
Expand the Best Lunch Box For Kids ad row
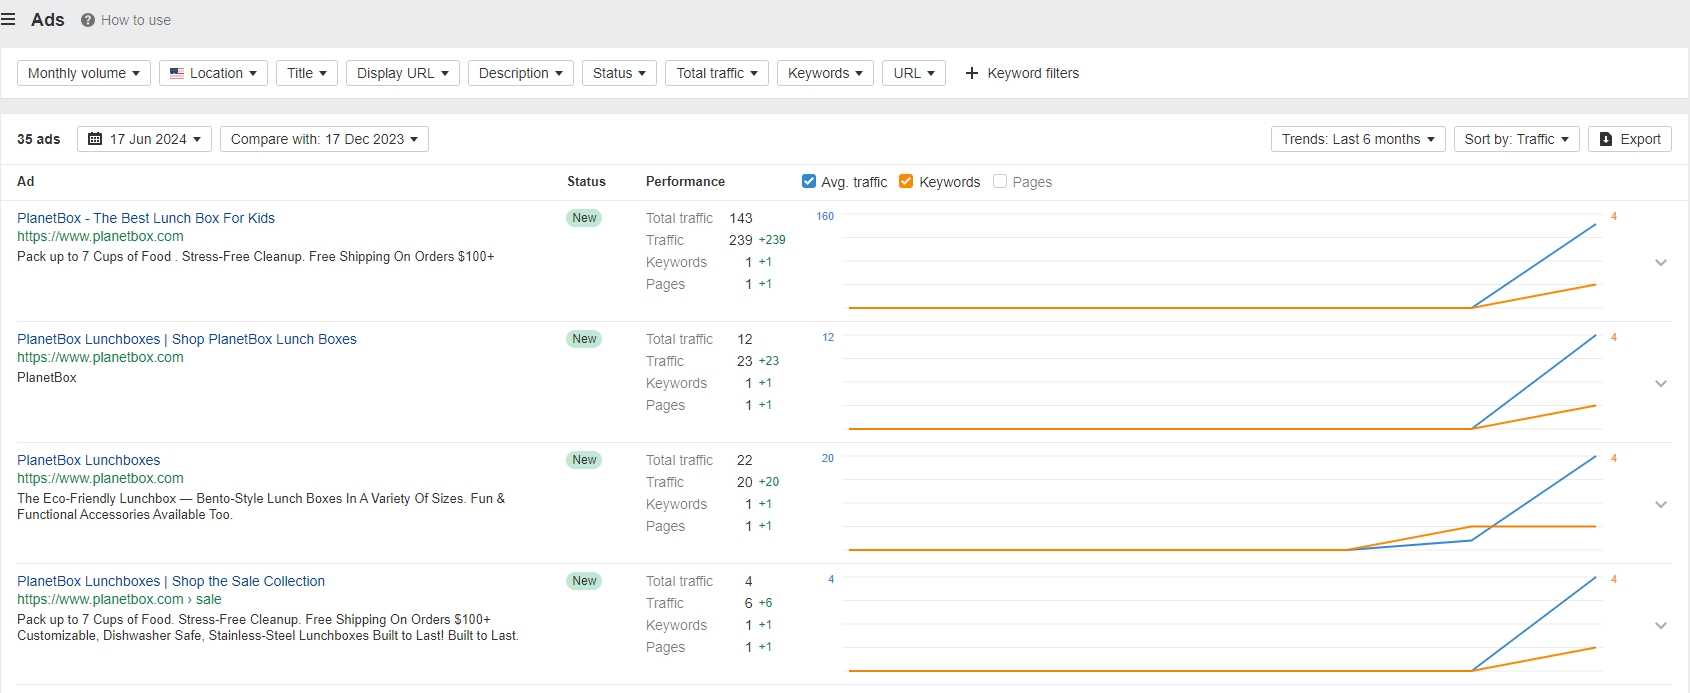1661,263
